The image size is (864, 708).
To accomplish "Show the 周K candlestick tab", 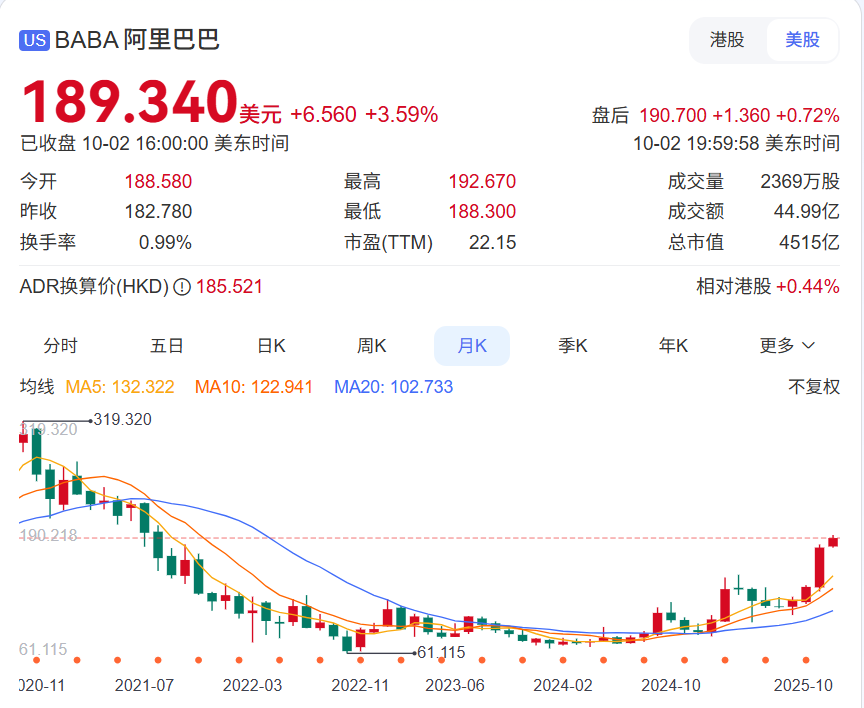I will tap(372, 346).
